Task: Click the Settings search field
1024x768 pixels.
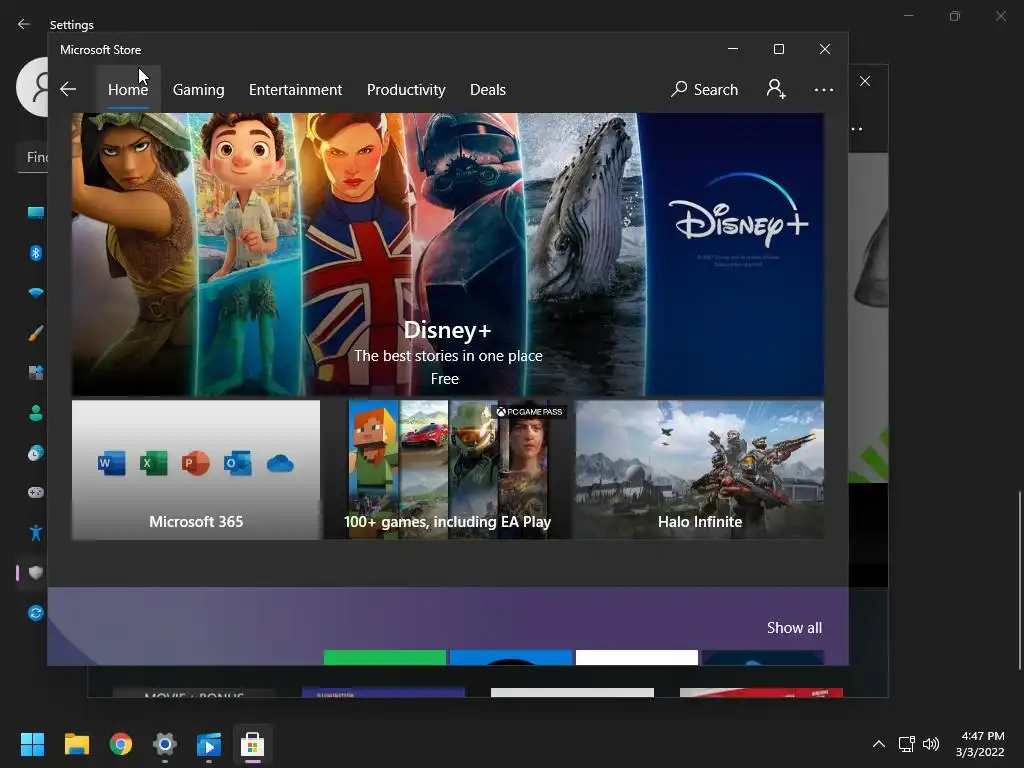Action: 33,157
